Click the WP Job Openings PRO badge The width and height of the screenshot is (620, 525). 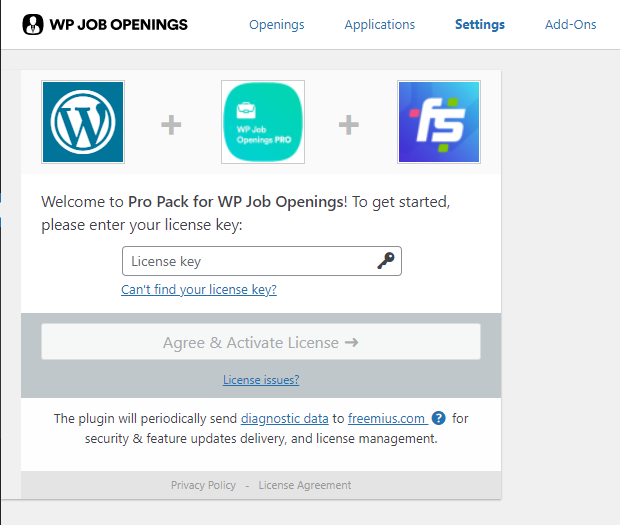263,122
